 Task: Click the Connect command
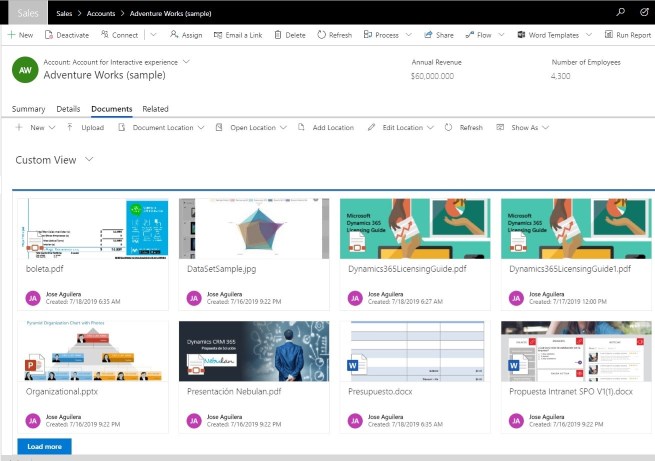119,35
